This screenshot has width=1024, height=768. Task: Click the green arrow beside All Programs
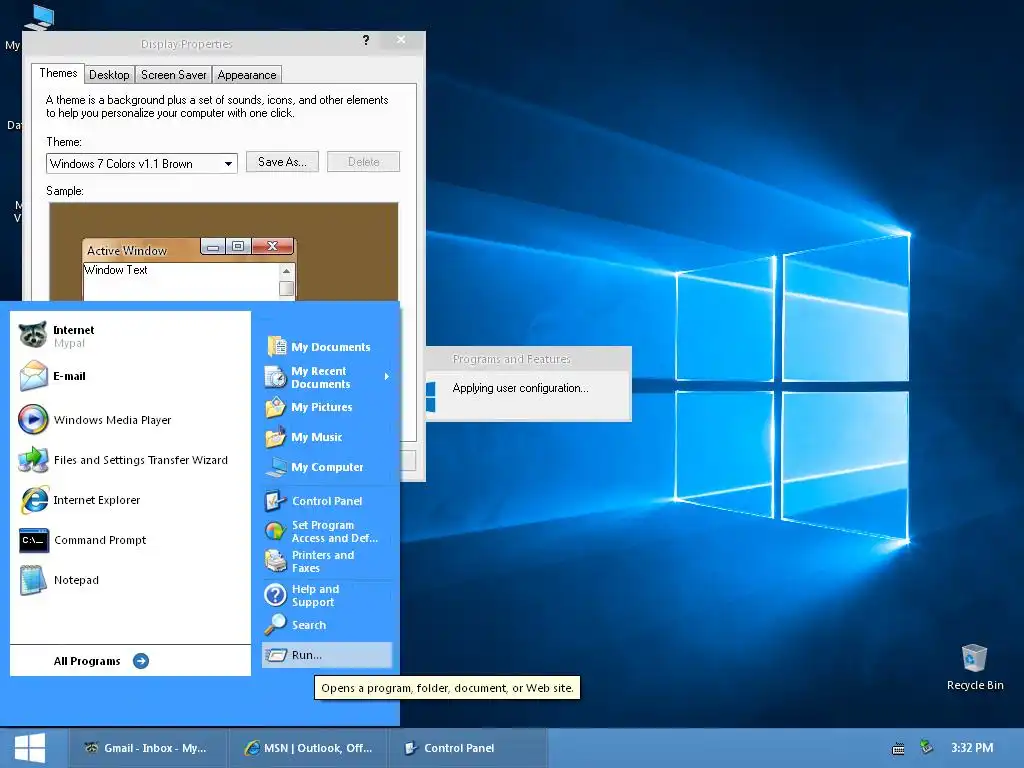pyautogui.click(x=140, y=661)
